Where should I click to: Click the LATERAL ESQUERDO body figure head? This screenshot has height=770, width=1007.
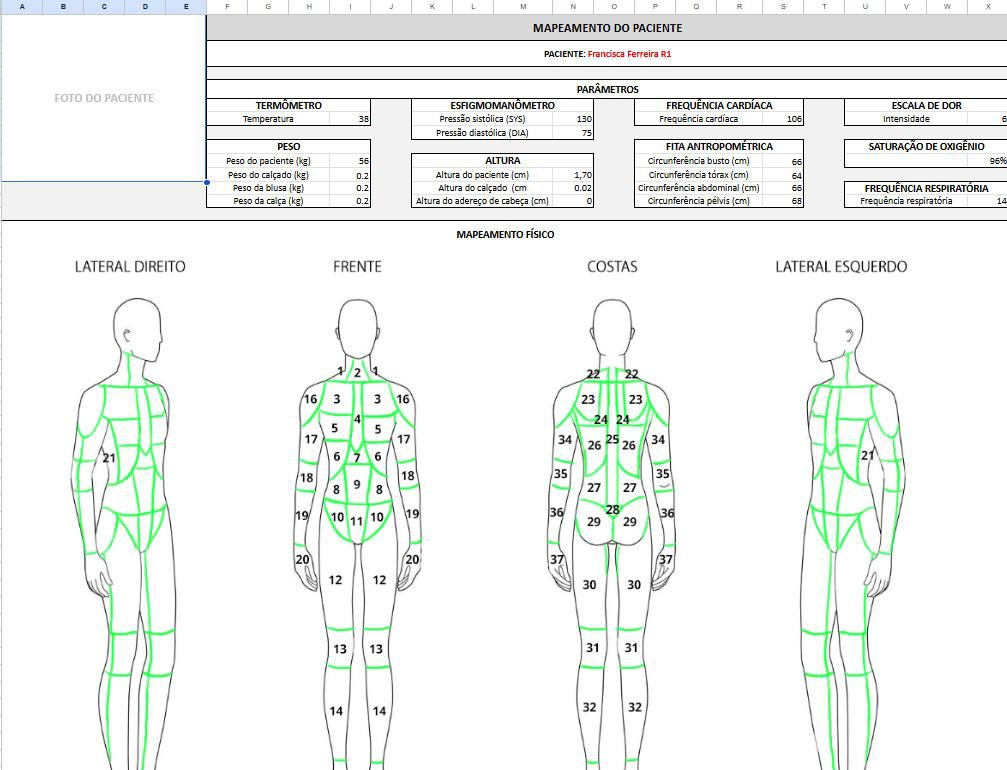[x=838, y=333]
